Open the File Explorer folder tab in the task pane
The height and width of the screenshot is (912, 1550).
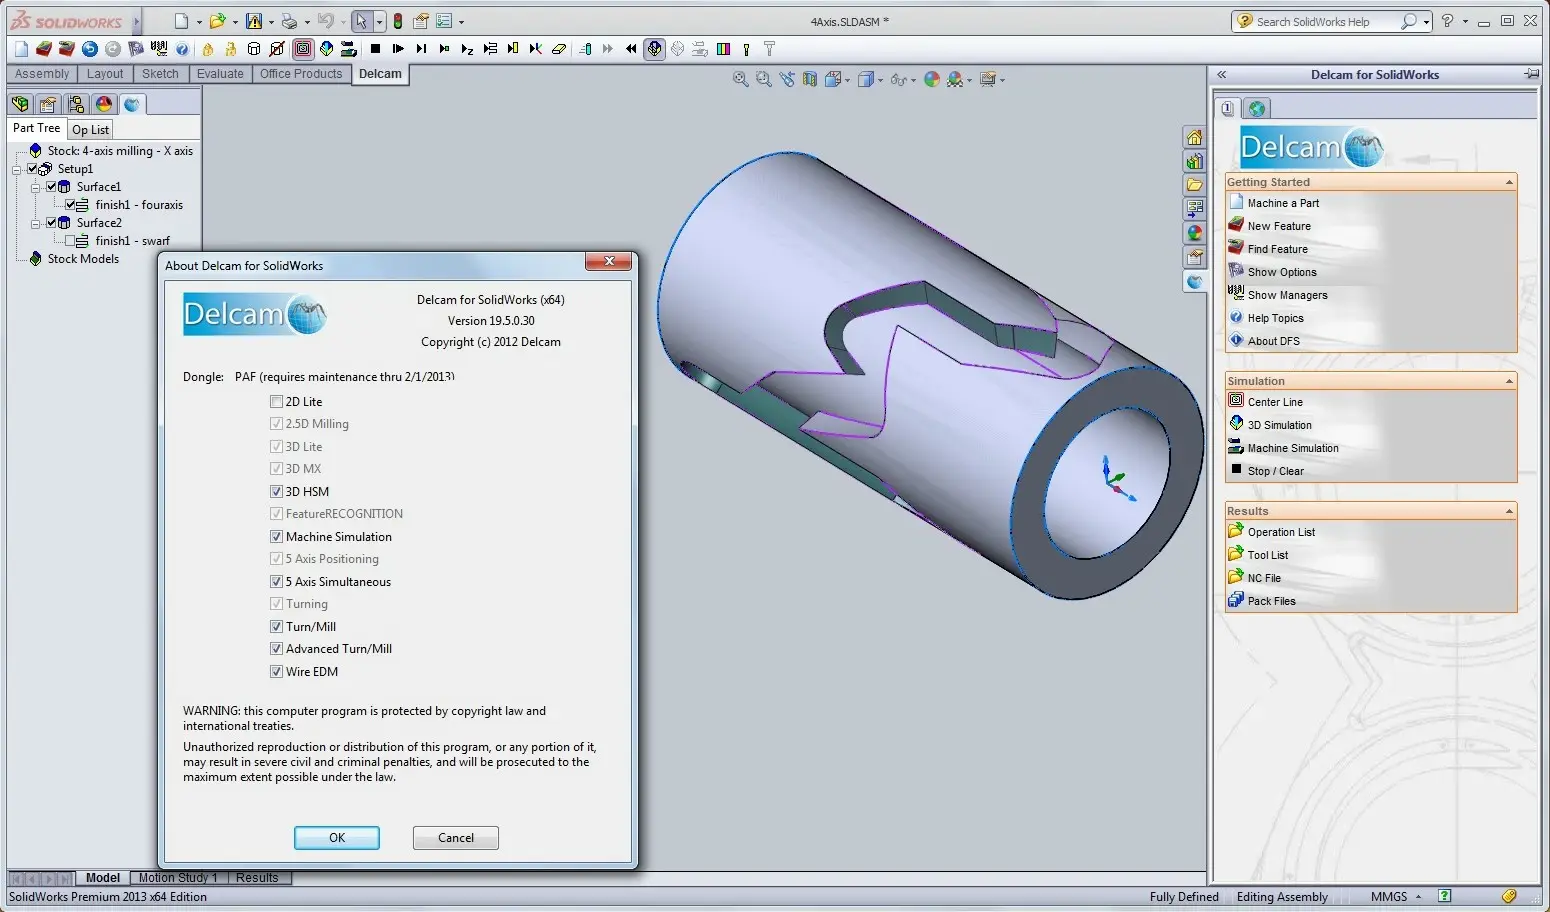click(x=1194, y=185)
